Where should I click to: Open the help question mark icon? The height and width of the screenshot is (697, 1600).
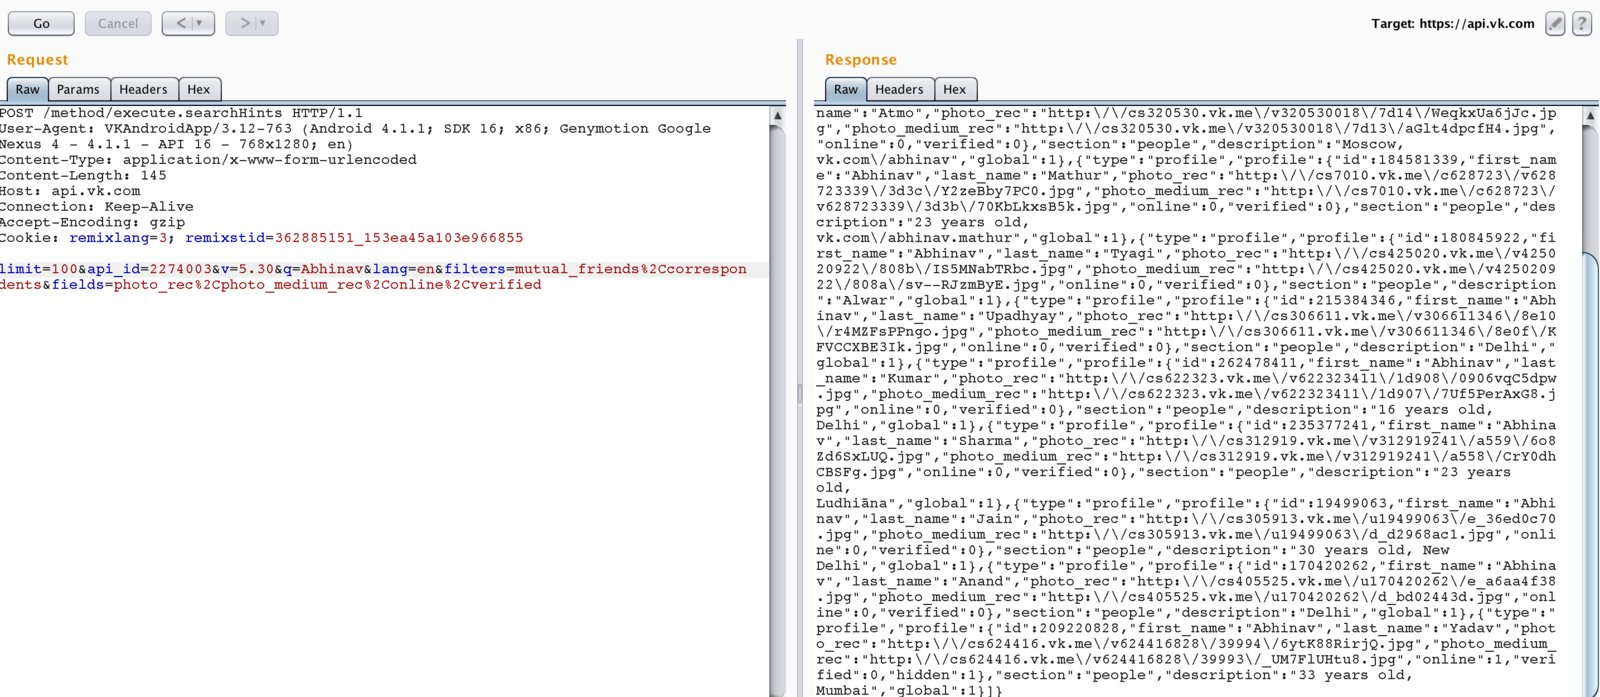(1582, 24)
